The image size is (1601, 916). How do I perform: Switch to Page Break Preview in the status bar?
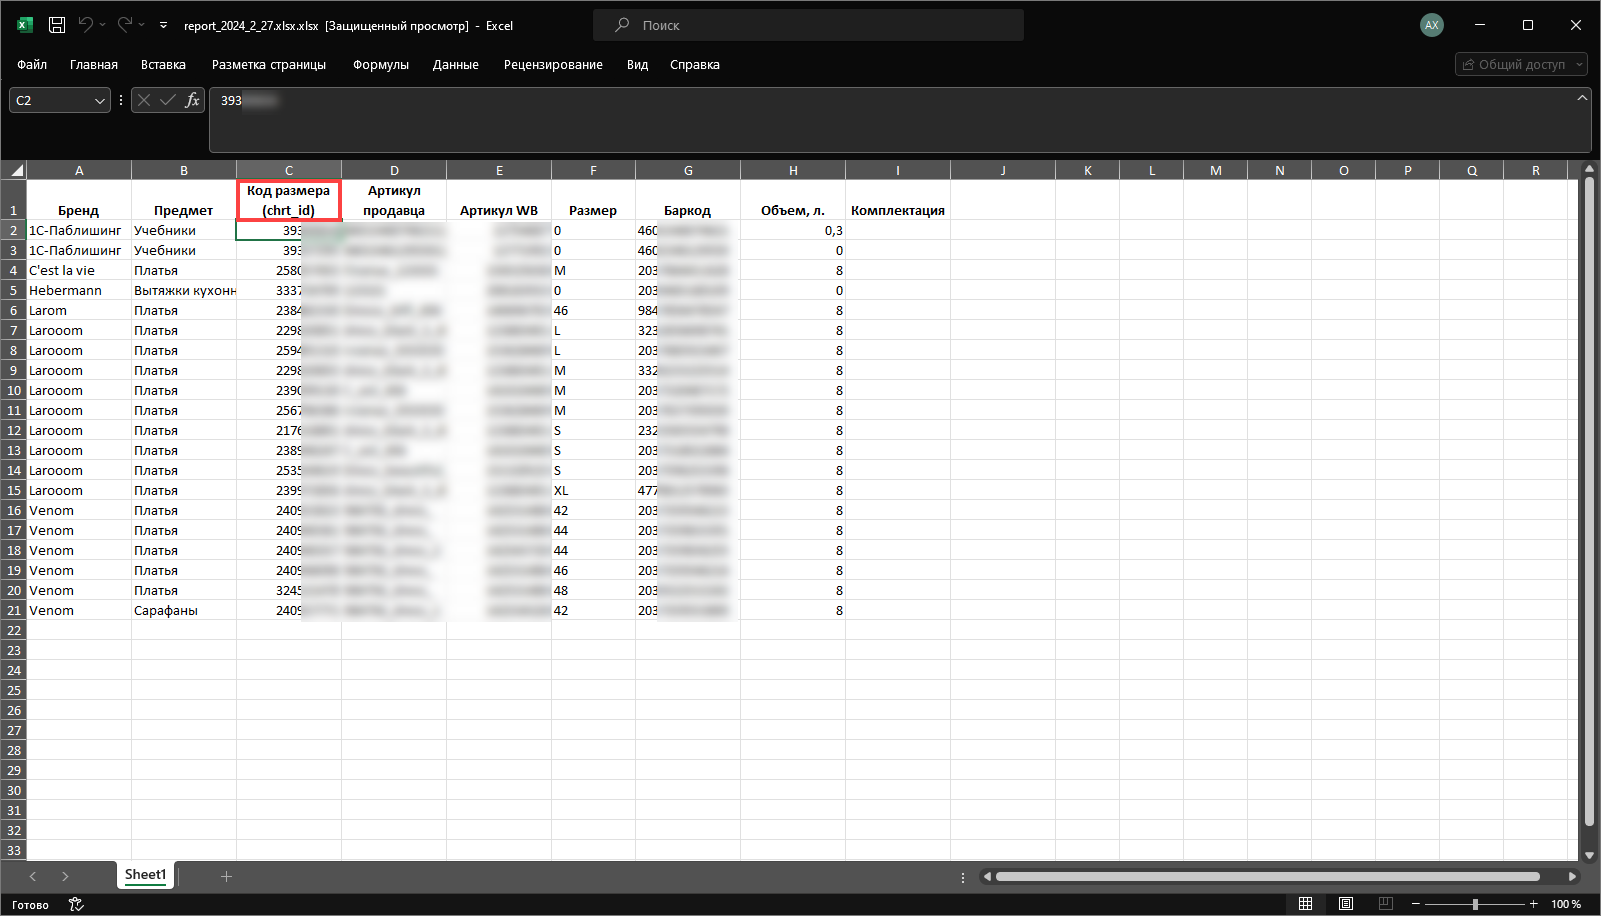pyautogui.click(x=1386, y=904)
